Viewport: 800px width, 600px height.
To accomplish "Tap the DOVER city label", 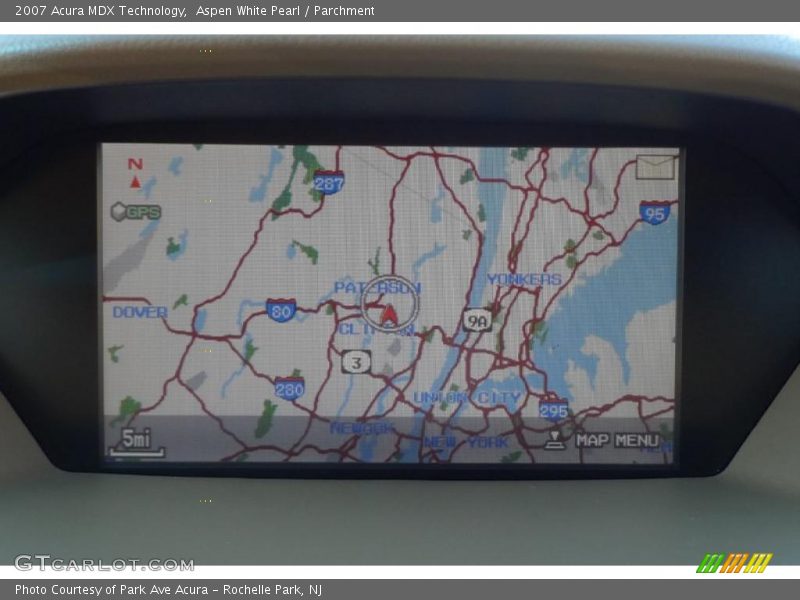I will 140,312.
